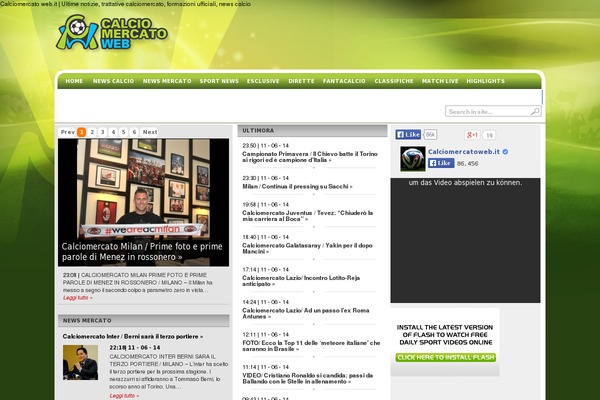
Task: Click the Google +1 button
Action: (x=473, y=135)
